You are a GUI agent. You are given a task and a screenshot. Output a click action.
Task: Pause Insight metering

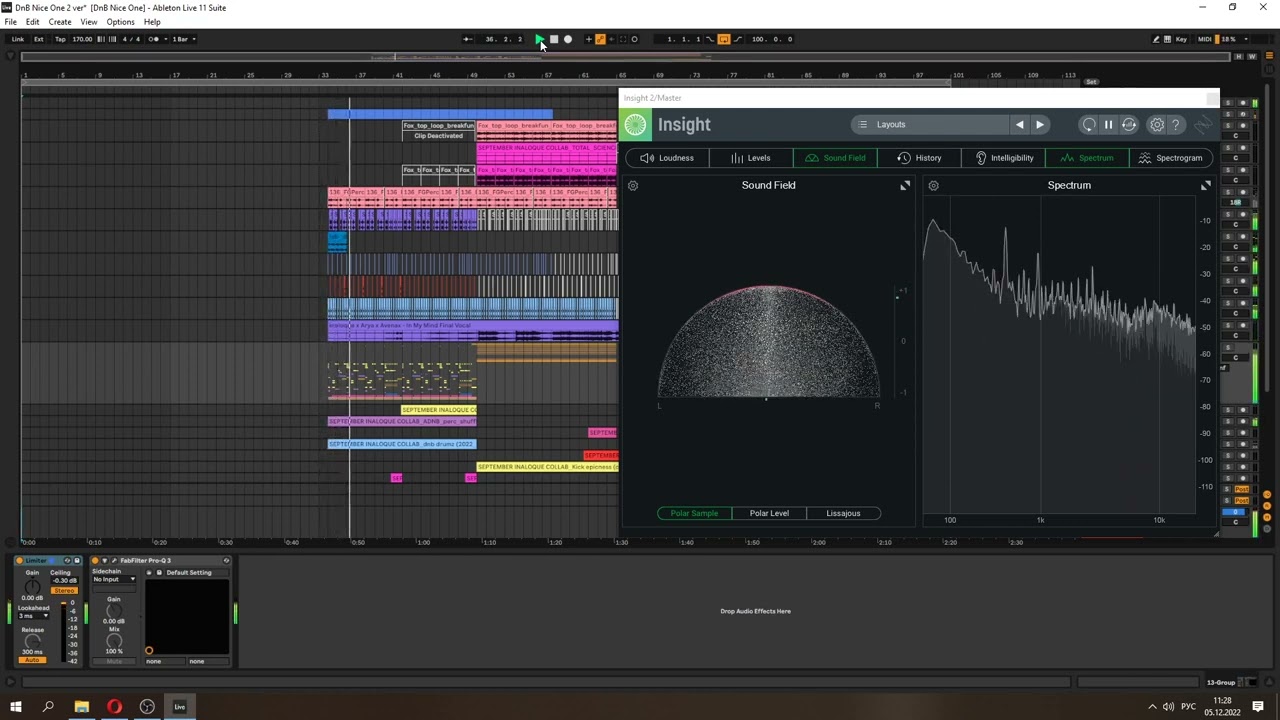pos(1108,125)
